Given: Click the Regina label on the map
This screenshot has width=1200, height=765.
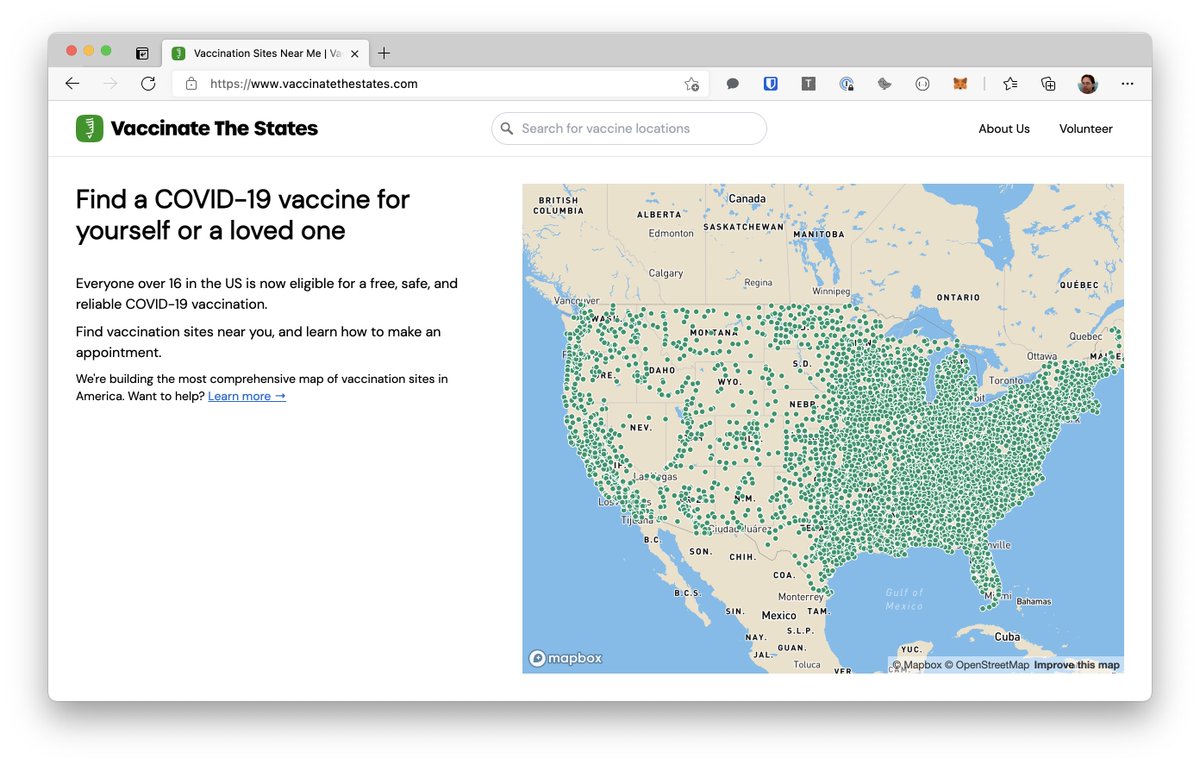Looking at the screenshot, I should pyautogui.click(x=758, y=283).
